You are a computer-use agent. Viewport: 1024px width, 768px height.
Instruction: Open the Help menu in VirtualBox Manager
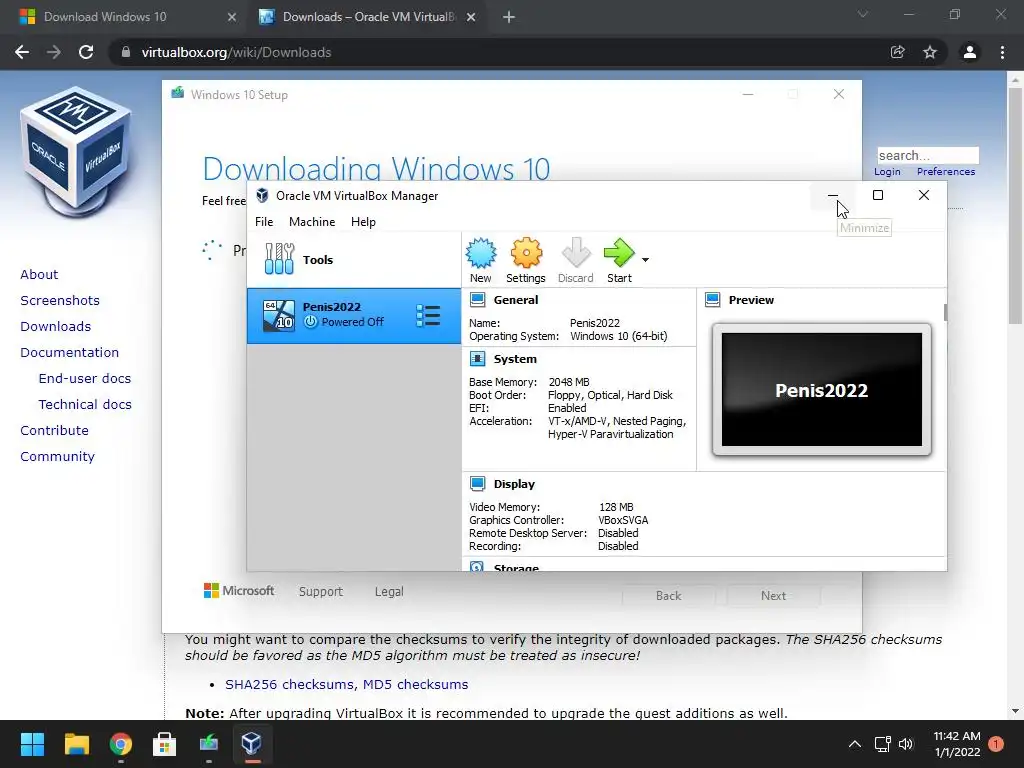(363, 222)
